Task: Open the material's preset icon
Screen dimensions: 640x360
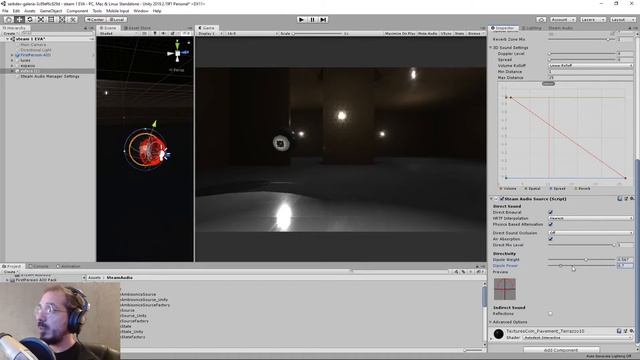Action: 625,331
